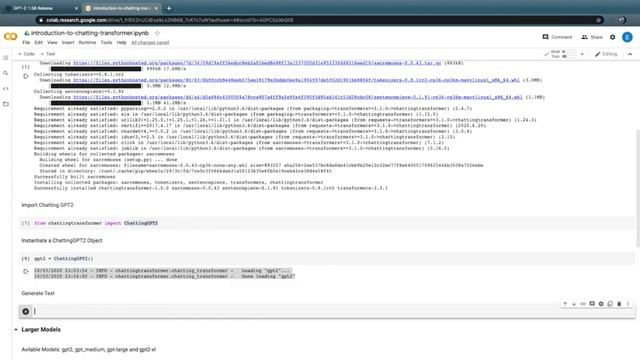The image size is (640, 360).
Task: Select the gpt2 = ChattingGPT2() code cell
Action: 327,258
